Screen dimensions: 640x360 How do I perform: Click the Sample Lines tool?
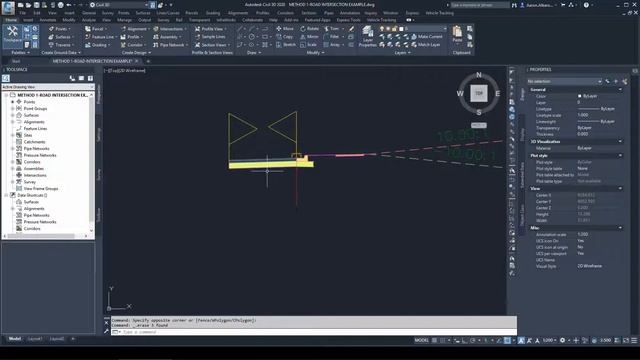pos(210,37)
